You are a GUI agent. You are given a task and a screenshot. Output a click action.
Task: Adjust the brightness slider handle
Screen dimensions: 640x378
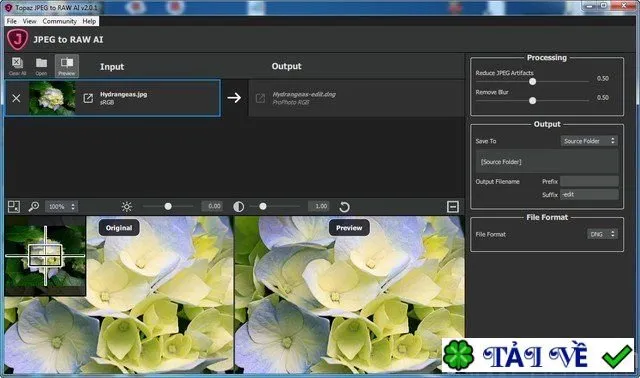click(x=168, y=207)
